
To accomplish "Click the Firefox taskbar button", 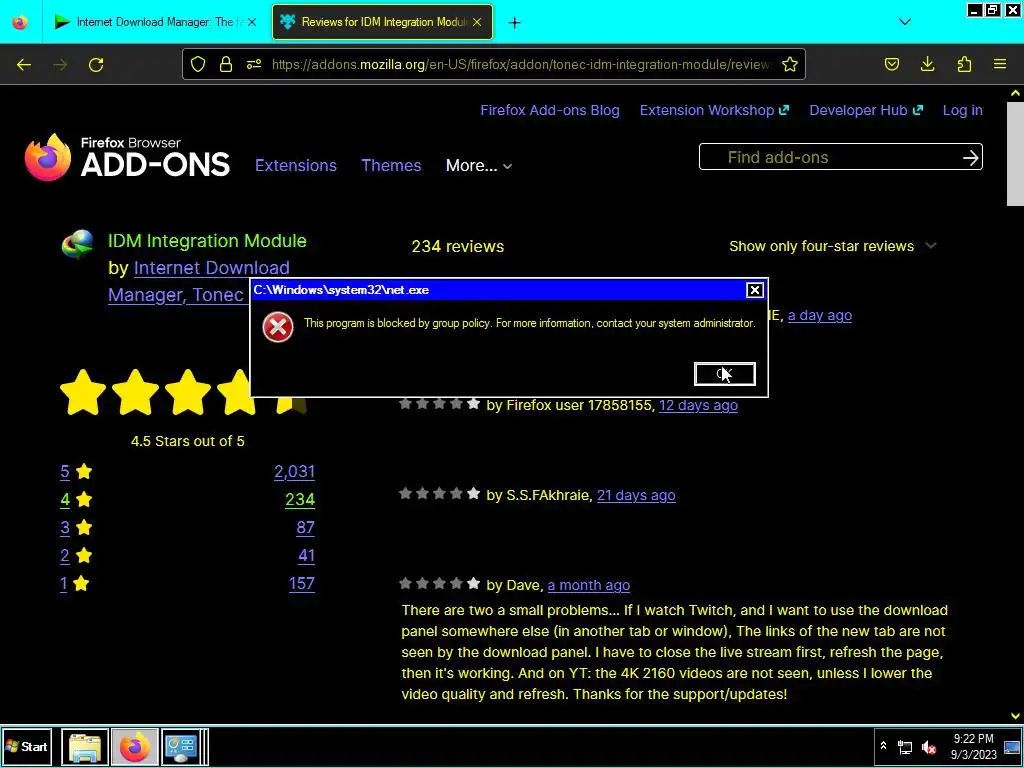I will coord(135,747).
